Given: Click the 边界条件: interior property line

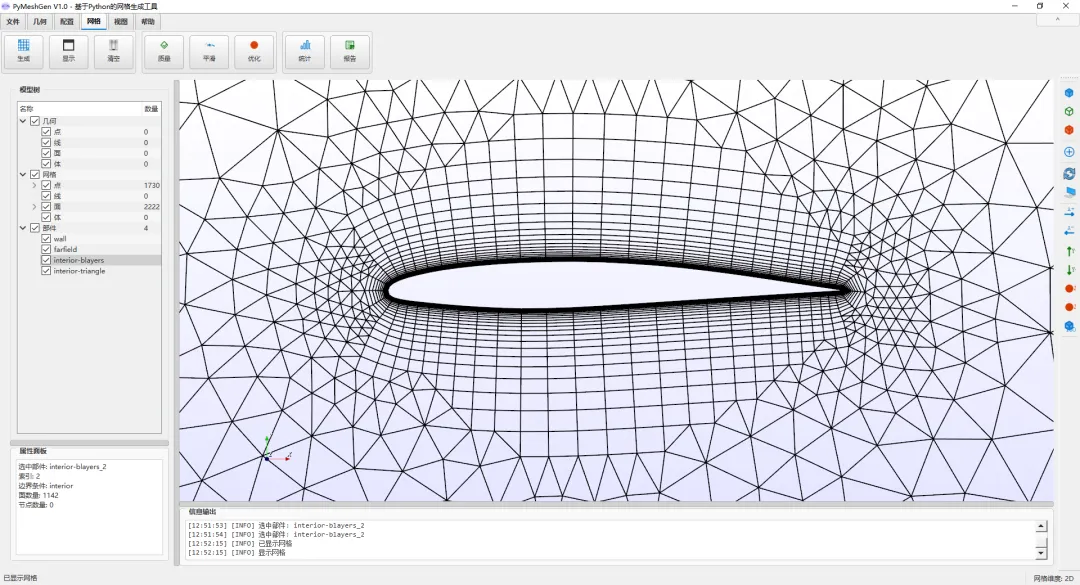Looking at the screenshot, I should tap(45, 486).
